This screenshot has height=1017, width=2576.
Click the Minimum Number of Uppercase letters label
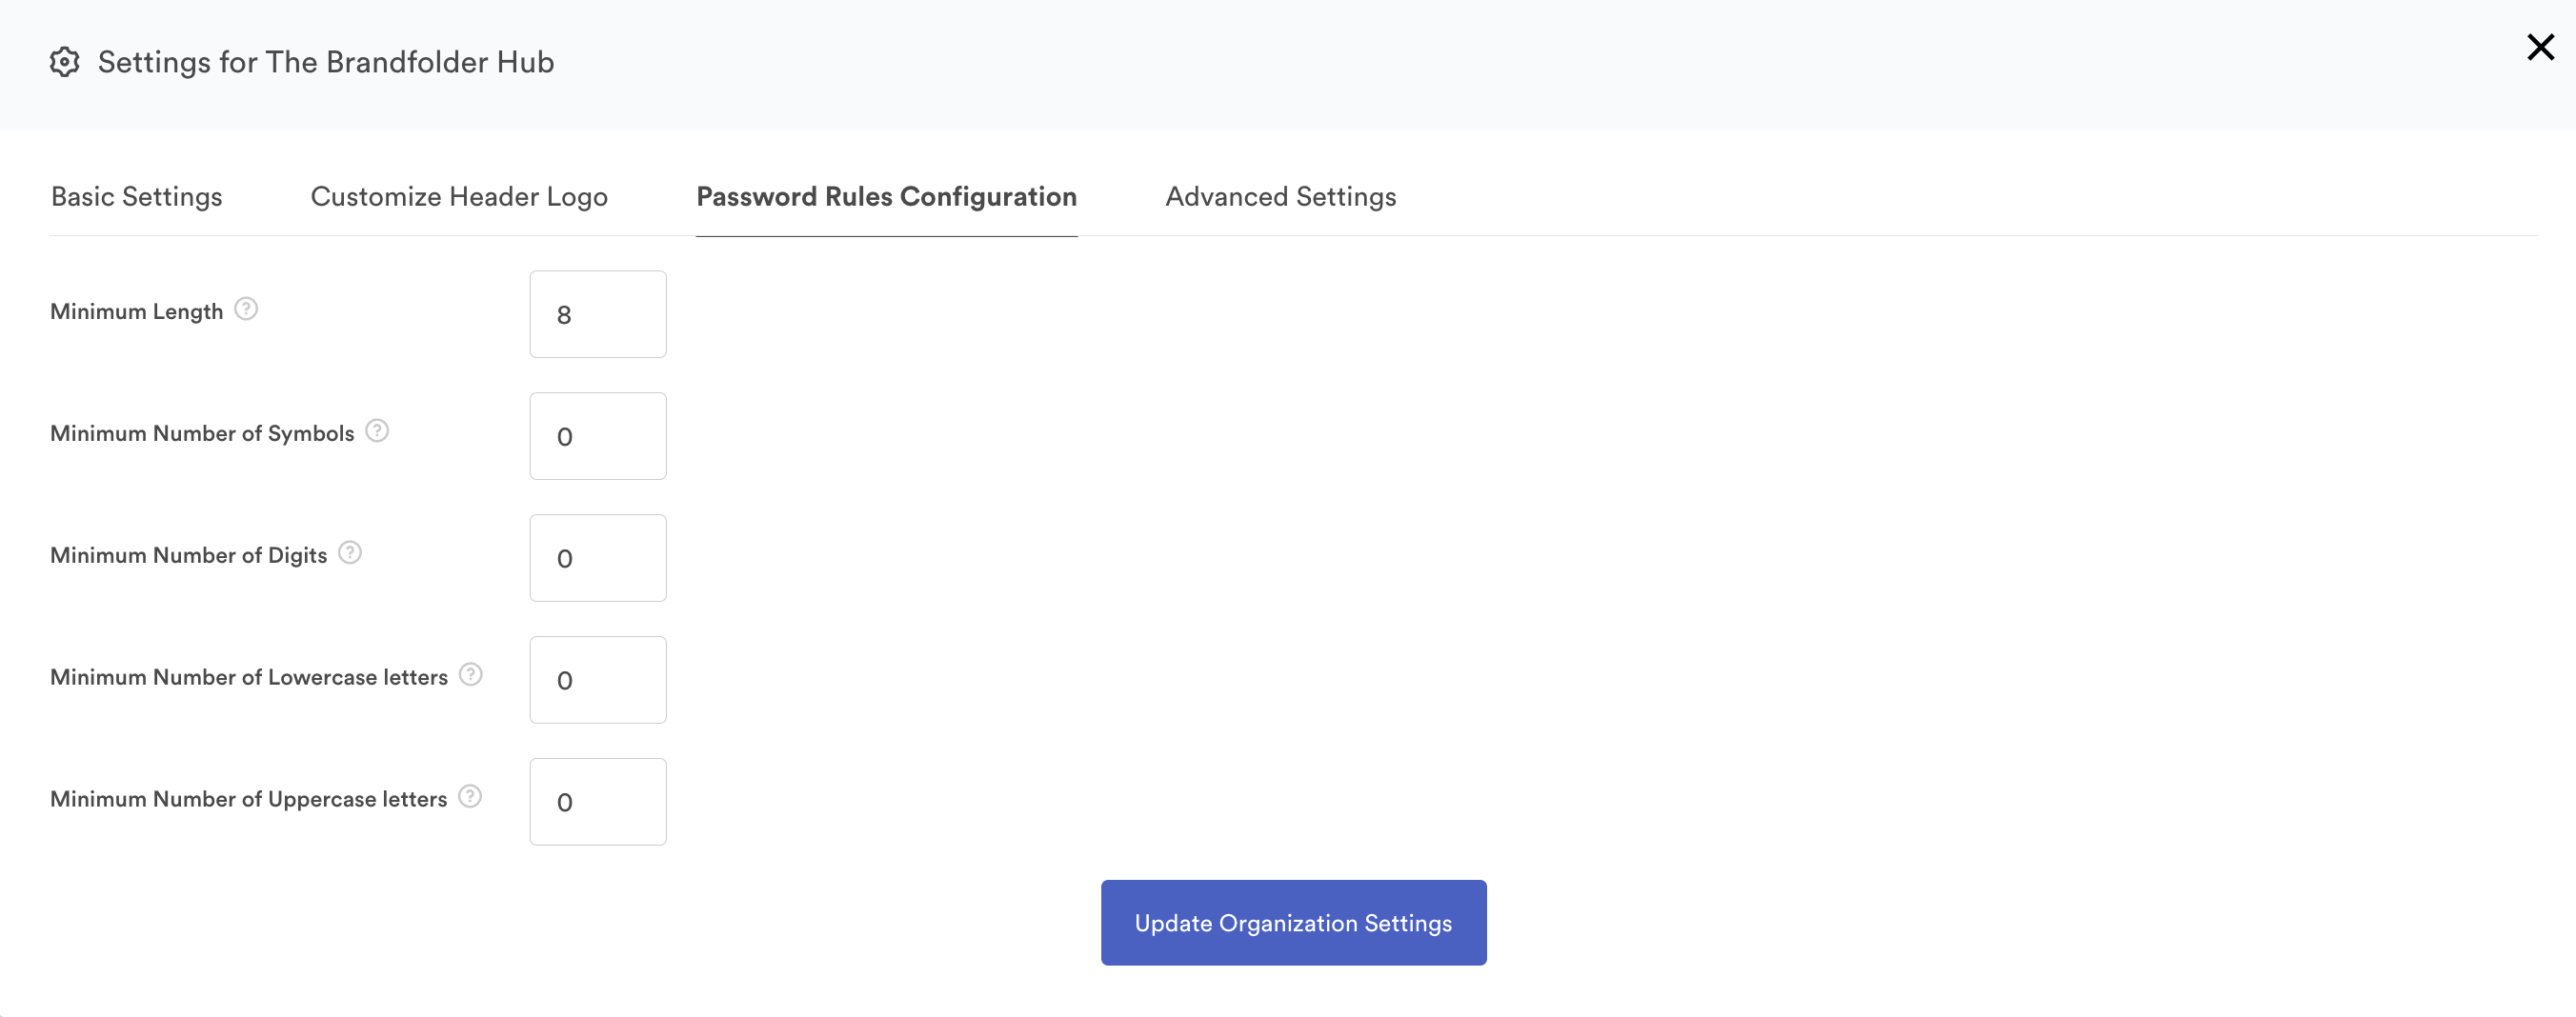coord(249,800)
